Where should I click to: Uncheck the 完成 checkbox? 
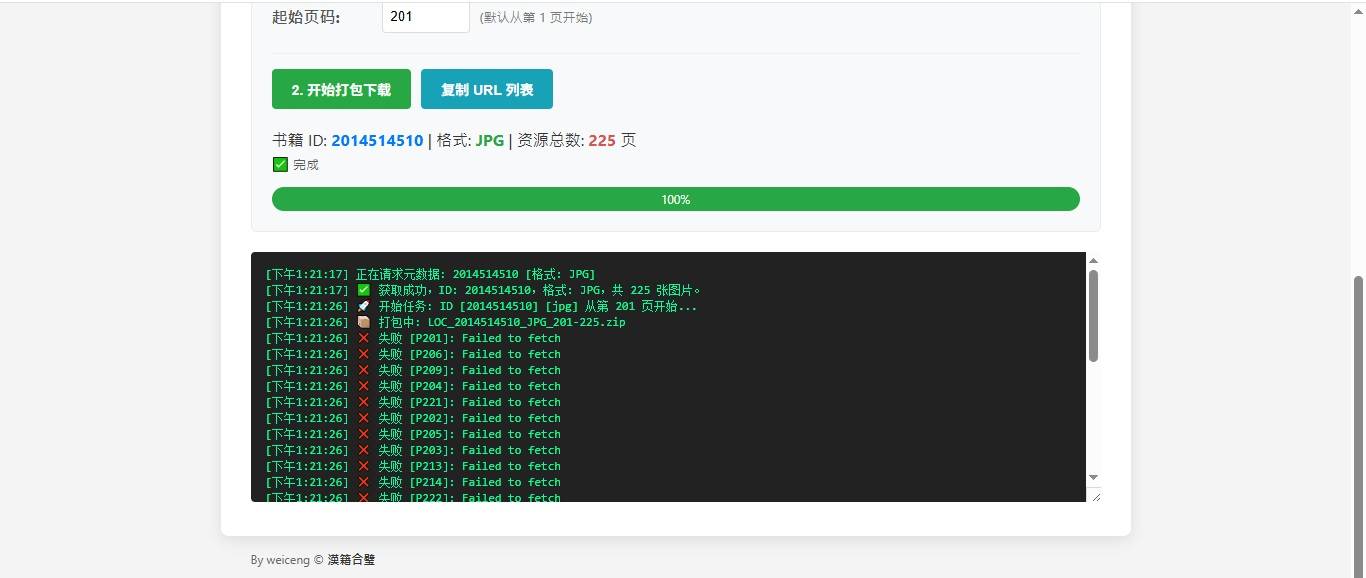pyautogui.click(x=280, y=164)
